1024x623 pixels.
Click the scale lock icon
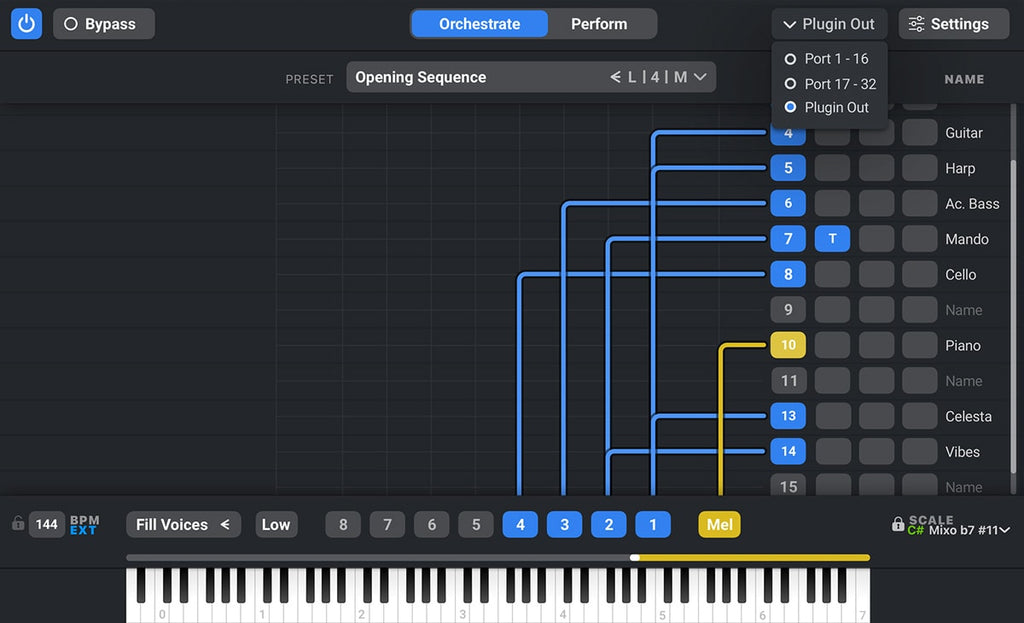(898, 524)
